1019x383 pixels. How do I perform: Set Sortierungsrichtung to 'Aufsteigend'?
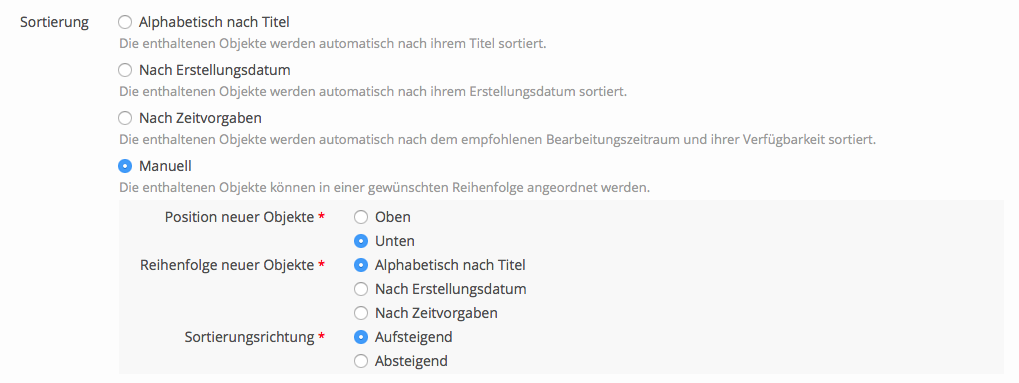click(x=361, y=337)
